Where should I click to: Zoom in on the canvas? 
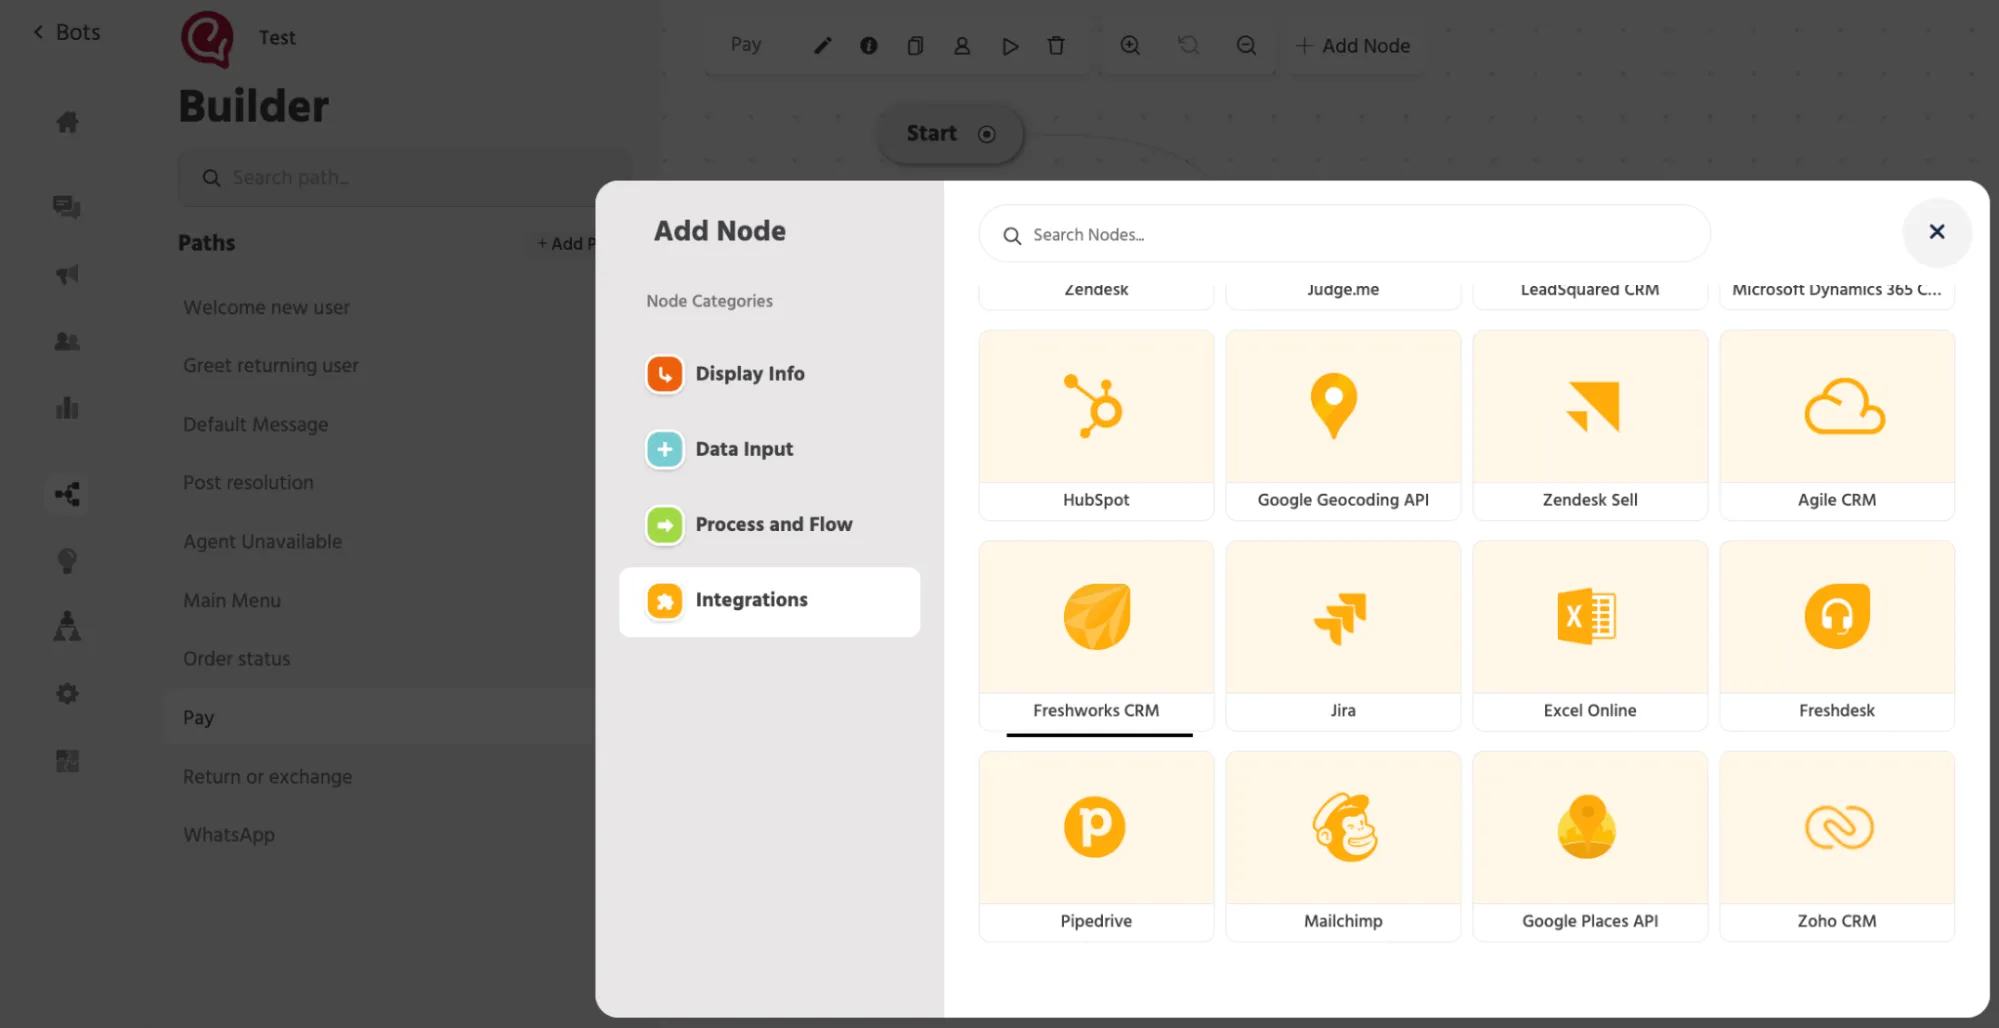click(1130, 46)
